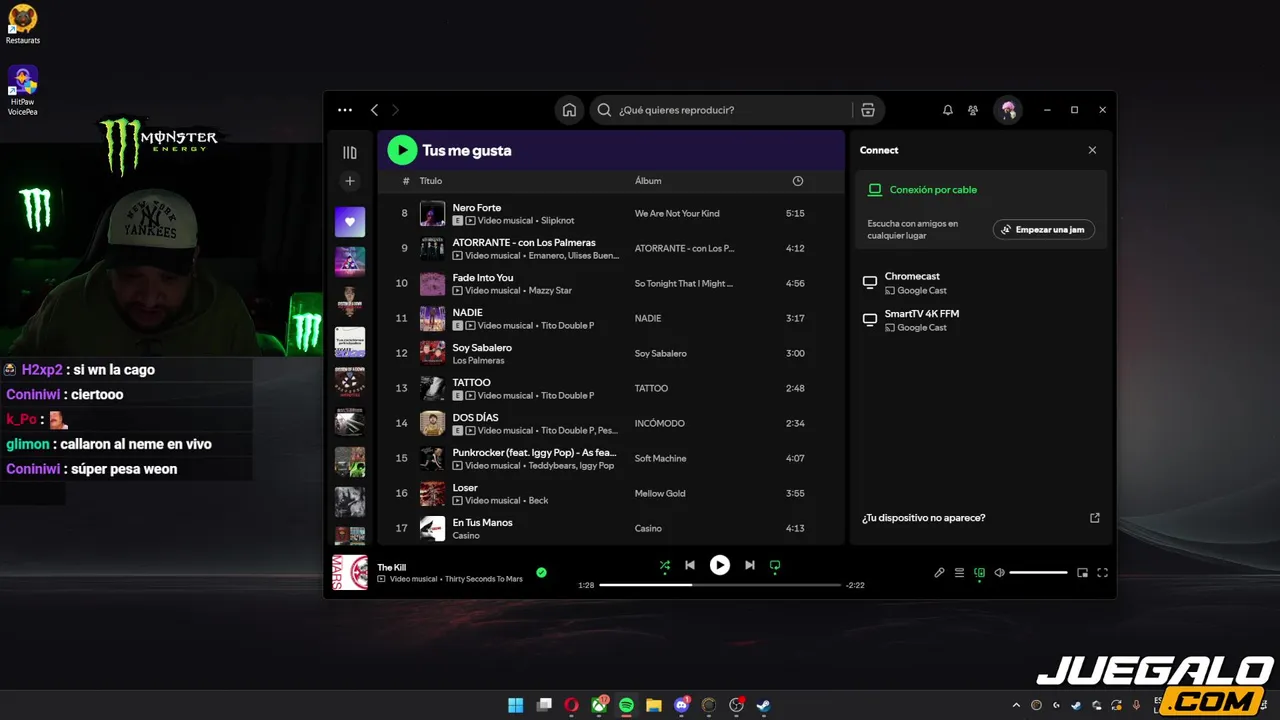The width and height of the screenshot is (1280, 720).
Task: Open album 'Soft Machine'
Action: pyautogui.click(x=661, y=458)
